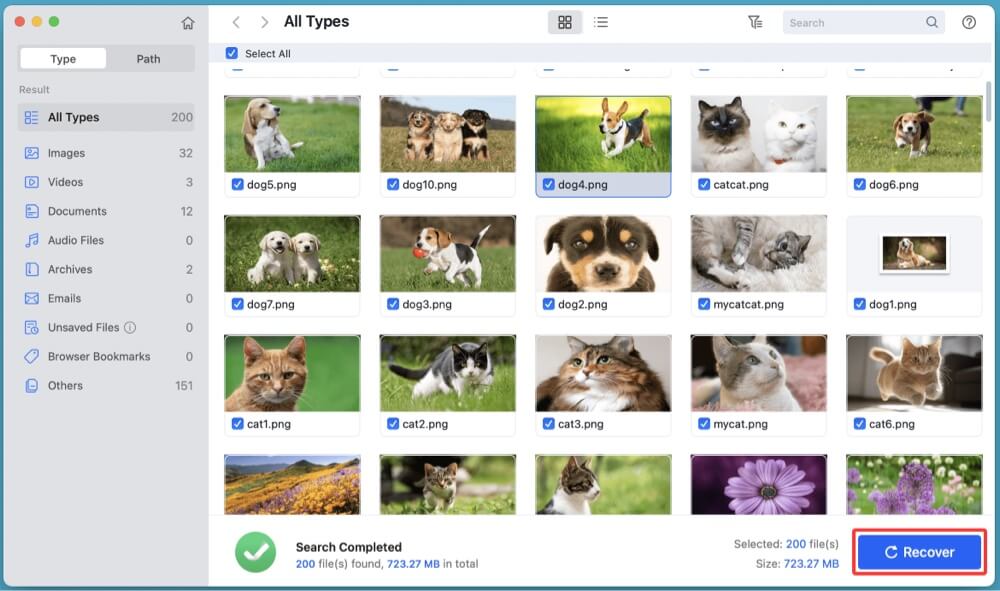Image resolution: width=1000 pixels, height=591 pixels.
Task: Navigate forward with the right arrow
Action: (x=264, y=22)
